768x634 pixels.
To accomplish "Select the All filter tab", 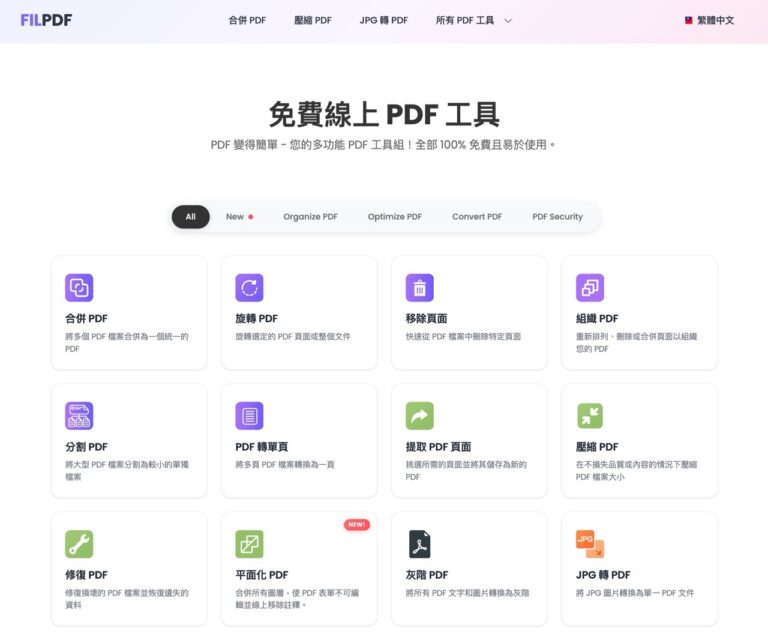I will tap(191, 217).
